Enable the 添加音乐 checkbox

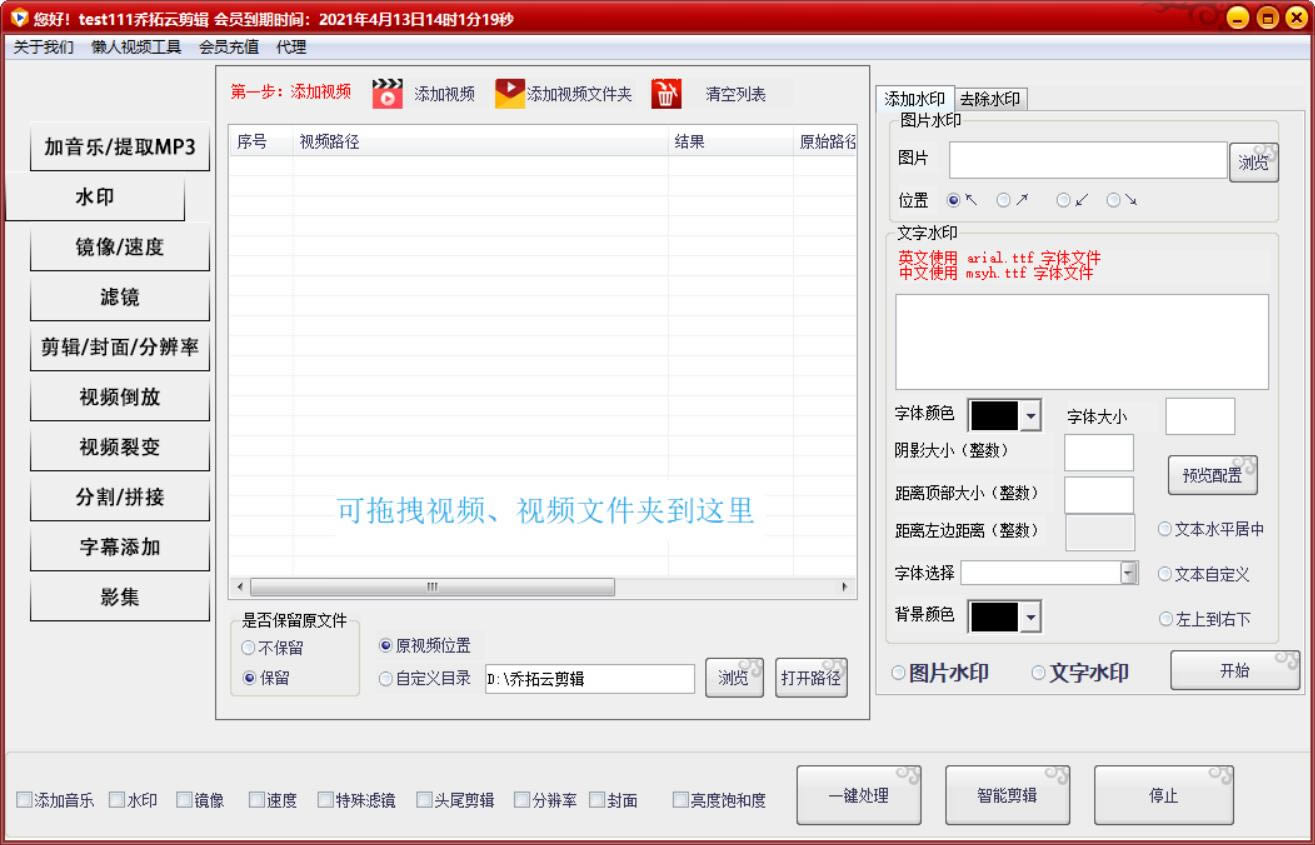pos(24,800)
